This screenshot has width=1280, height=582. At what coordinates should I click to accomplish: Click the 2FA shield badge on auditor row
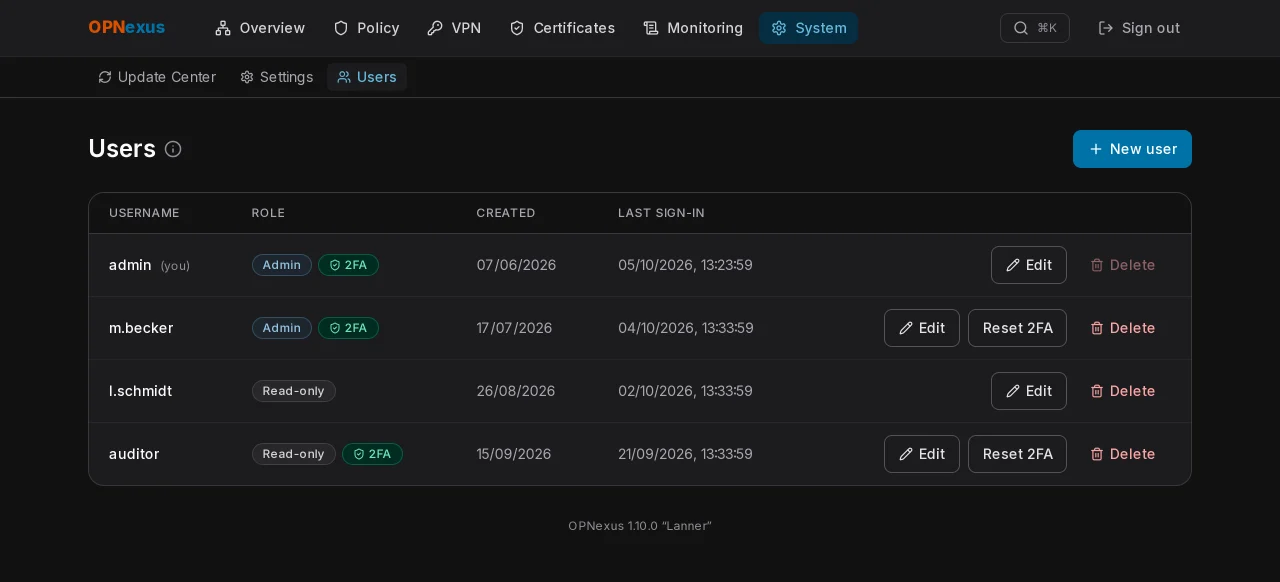(x=372, y=454)
